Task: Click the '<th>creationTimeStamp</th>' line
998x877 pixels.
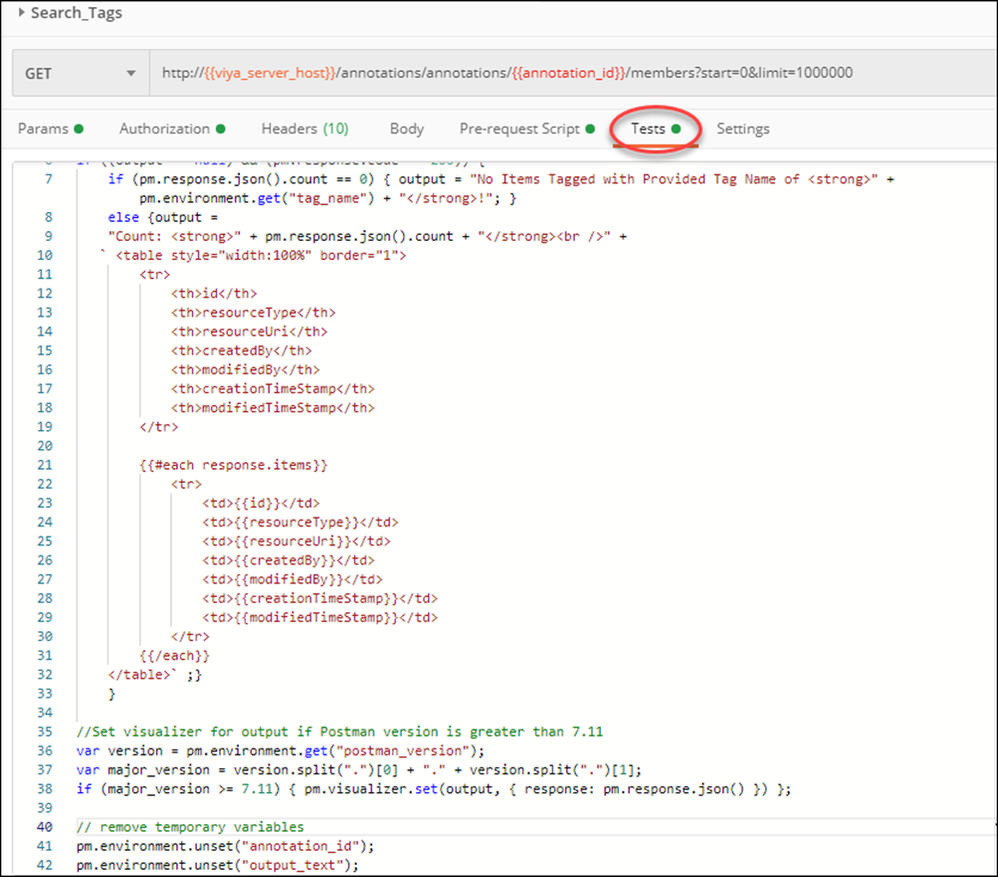Action: click(272, 389)
